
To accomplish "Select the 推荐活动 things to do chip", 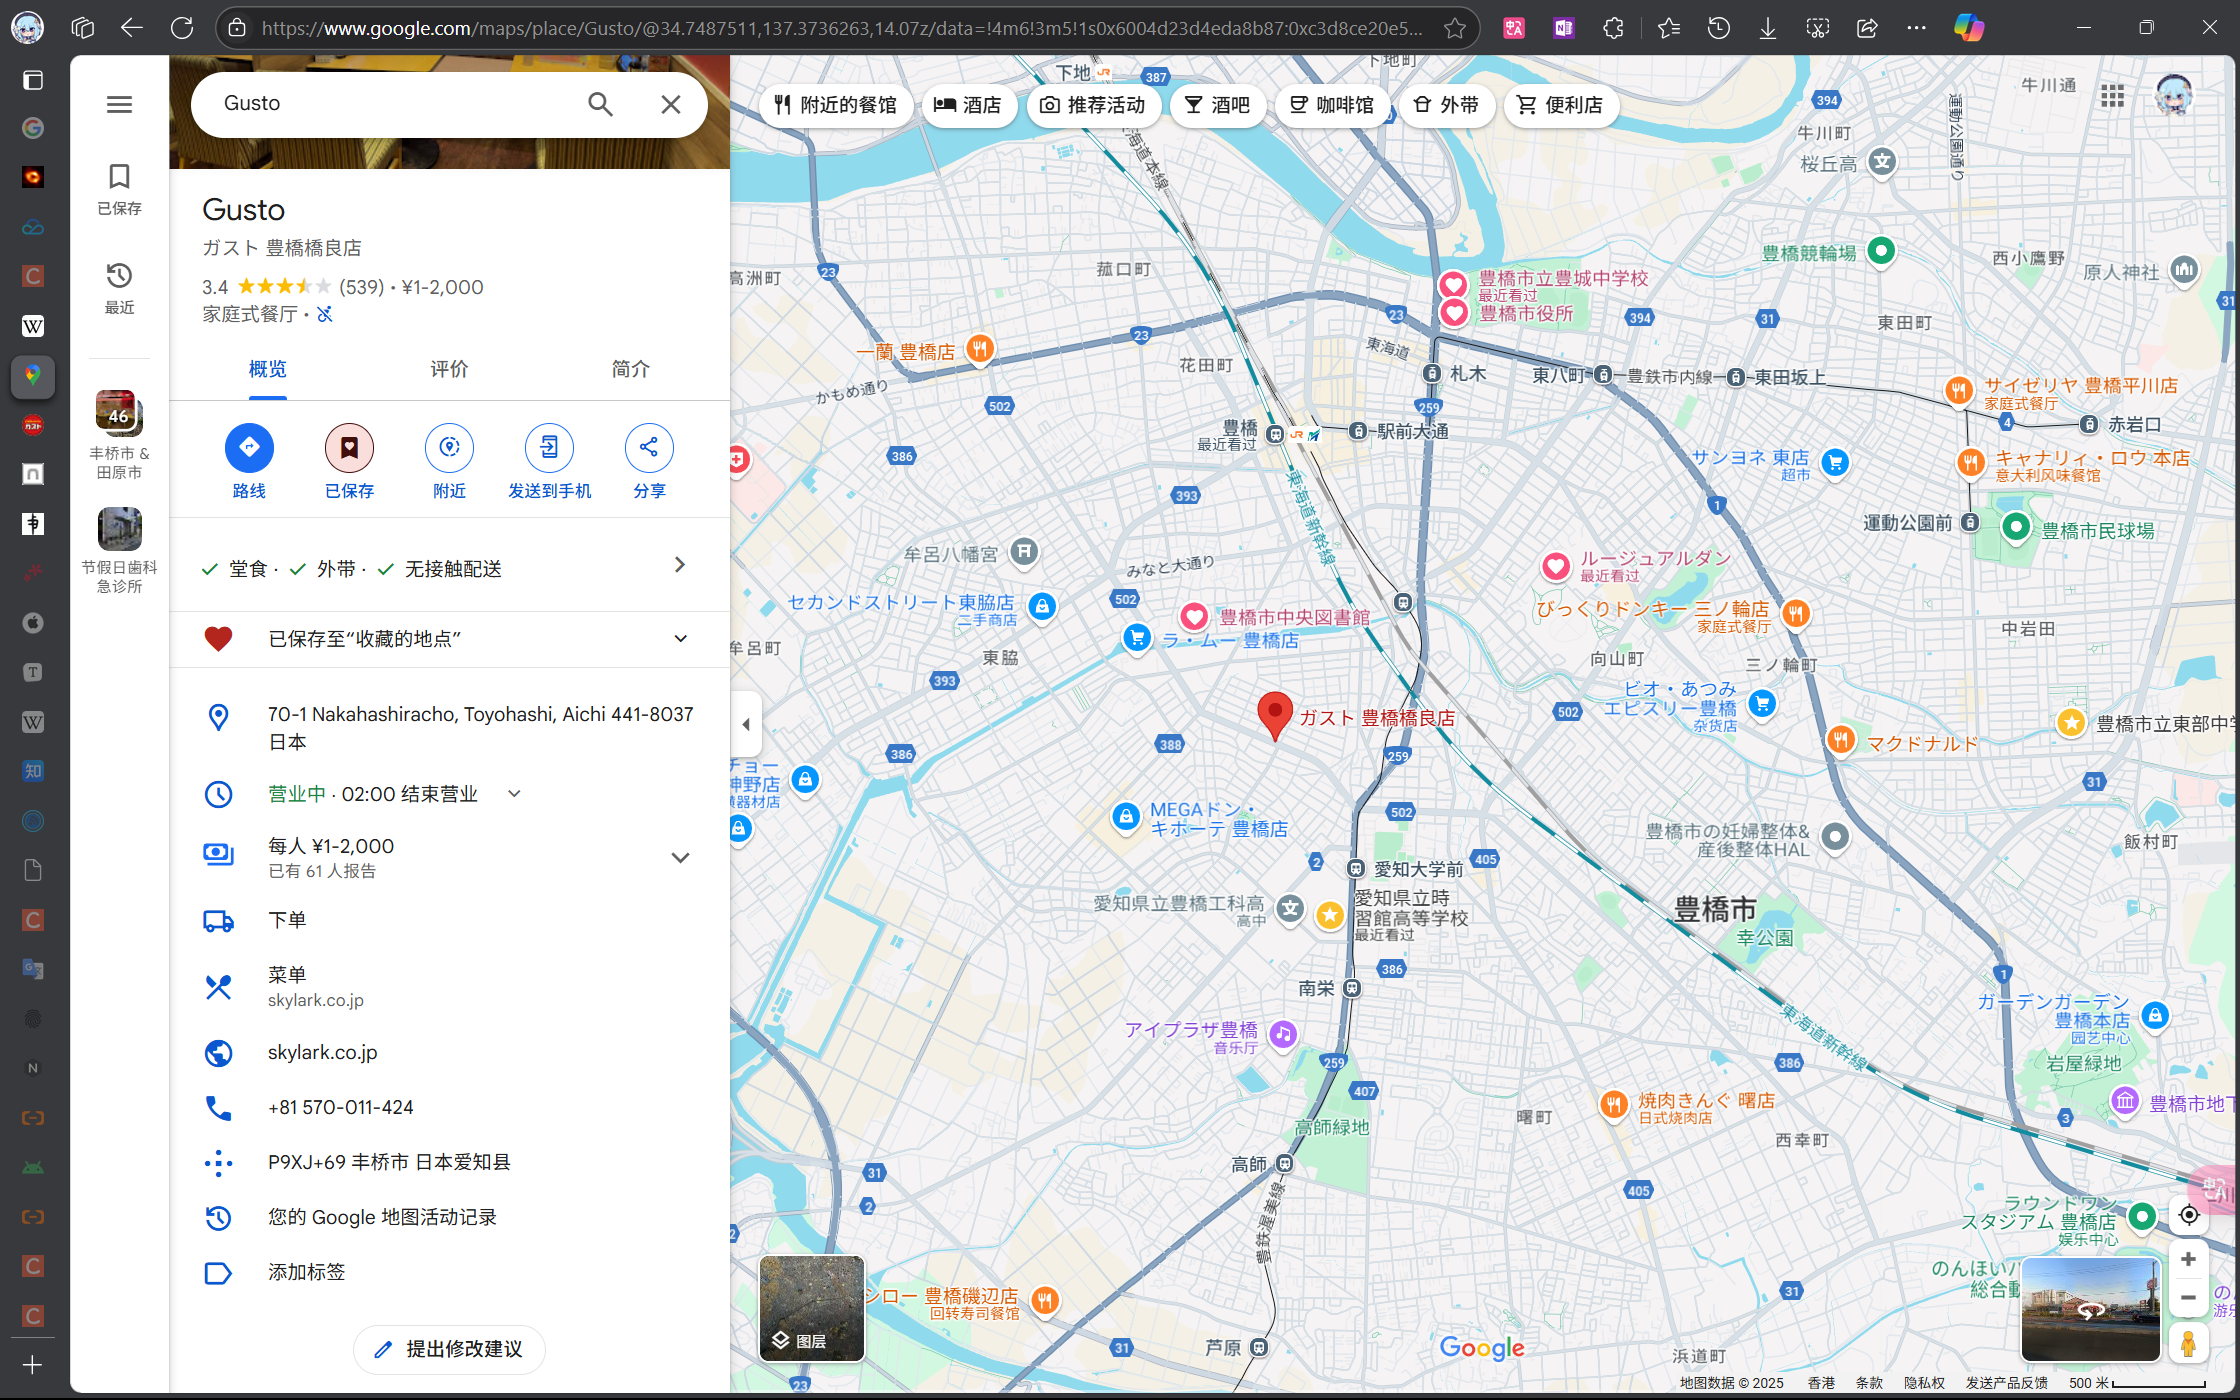I will click(x=1092, y=105).
